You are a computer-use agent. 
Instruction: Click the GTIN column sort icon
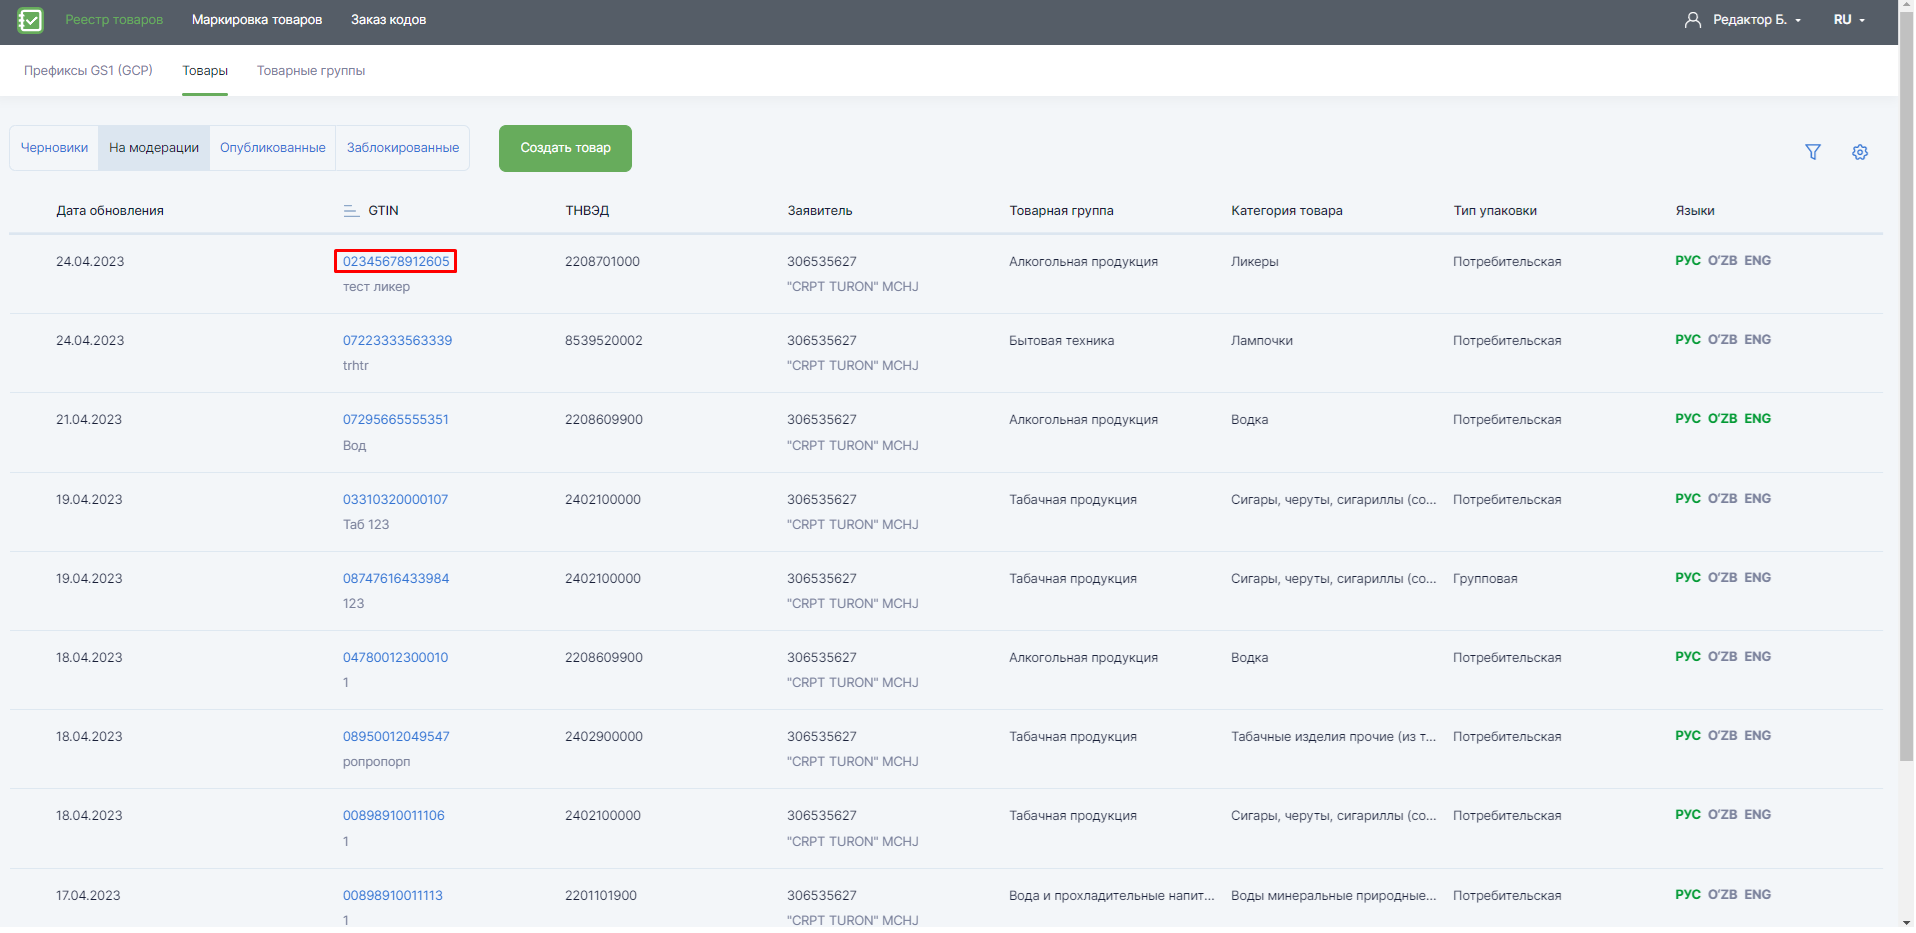[x=351, y=211]
